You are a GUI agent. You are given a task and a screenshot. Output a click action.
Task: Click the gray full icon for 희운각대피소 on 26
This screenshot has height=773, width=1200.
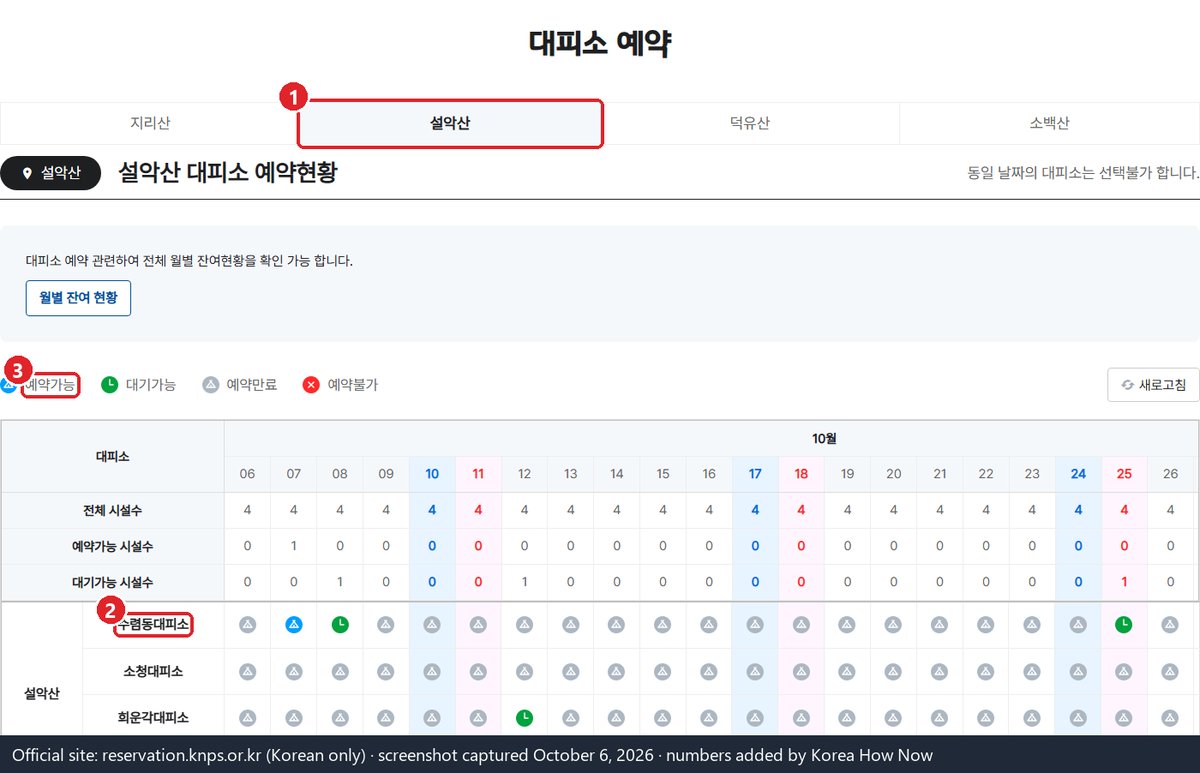pyautogui.click(x=1170, y=717)
